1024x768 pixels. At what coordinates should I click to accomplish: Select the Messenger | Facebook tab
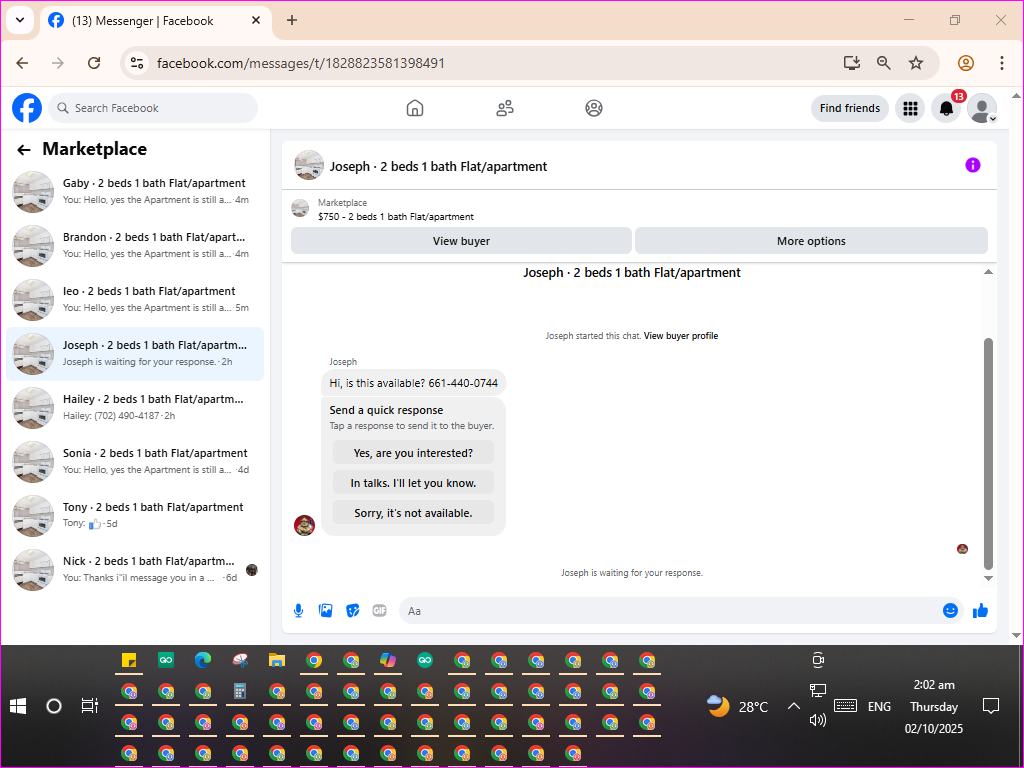tap(156, 21)
